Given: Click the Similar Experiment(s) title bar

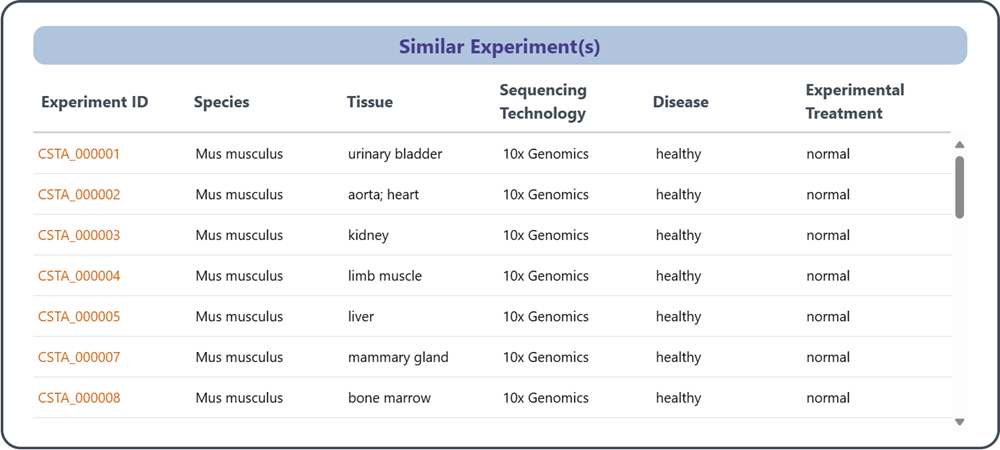Looking at the screenshot, I should click(500, 46).
